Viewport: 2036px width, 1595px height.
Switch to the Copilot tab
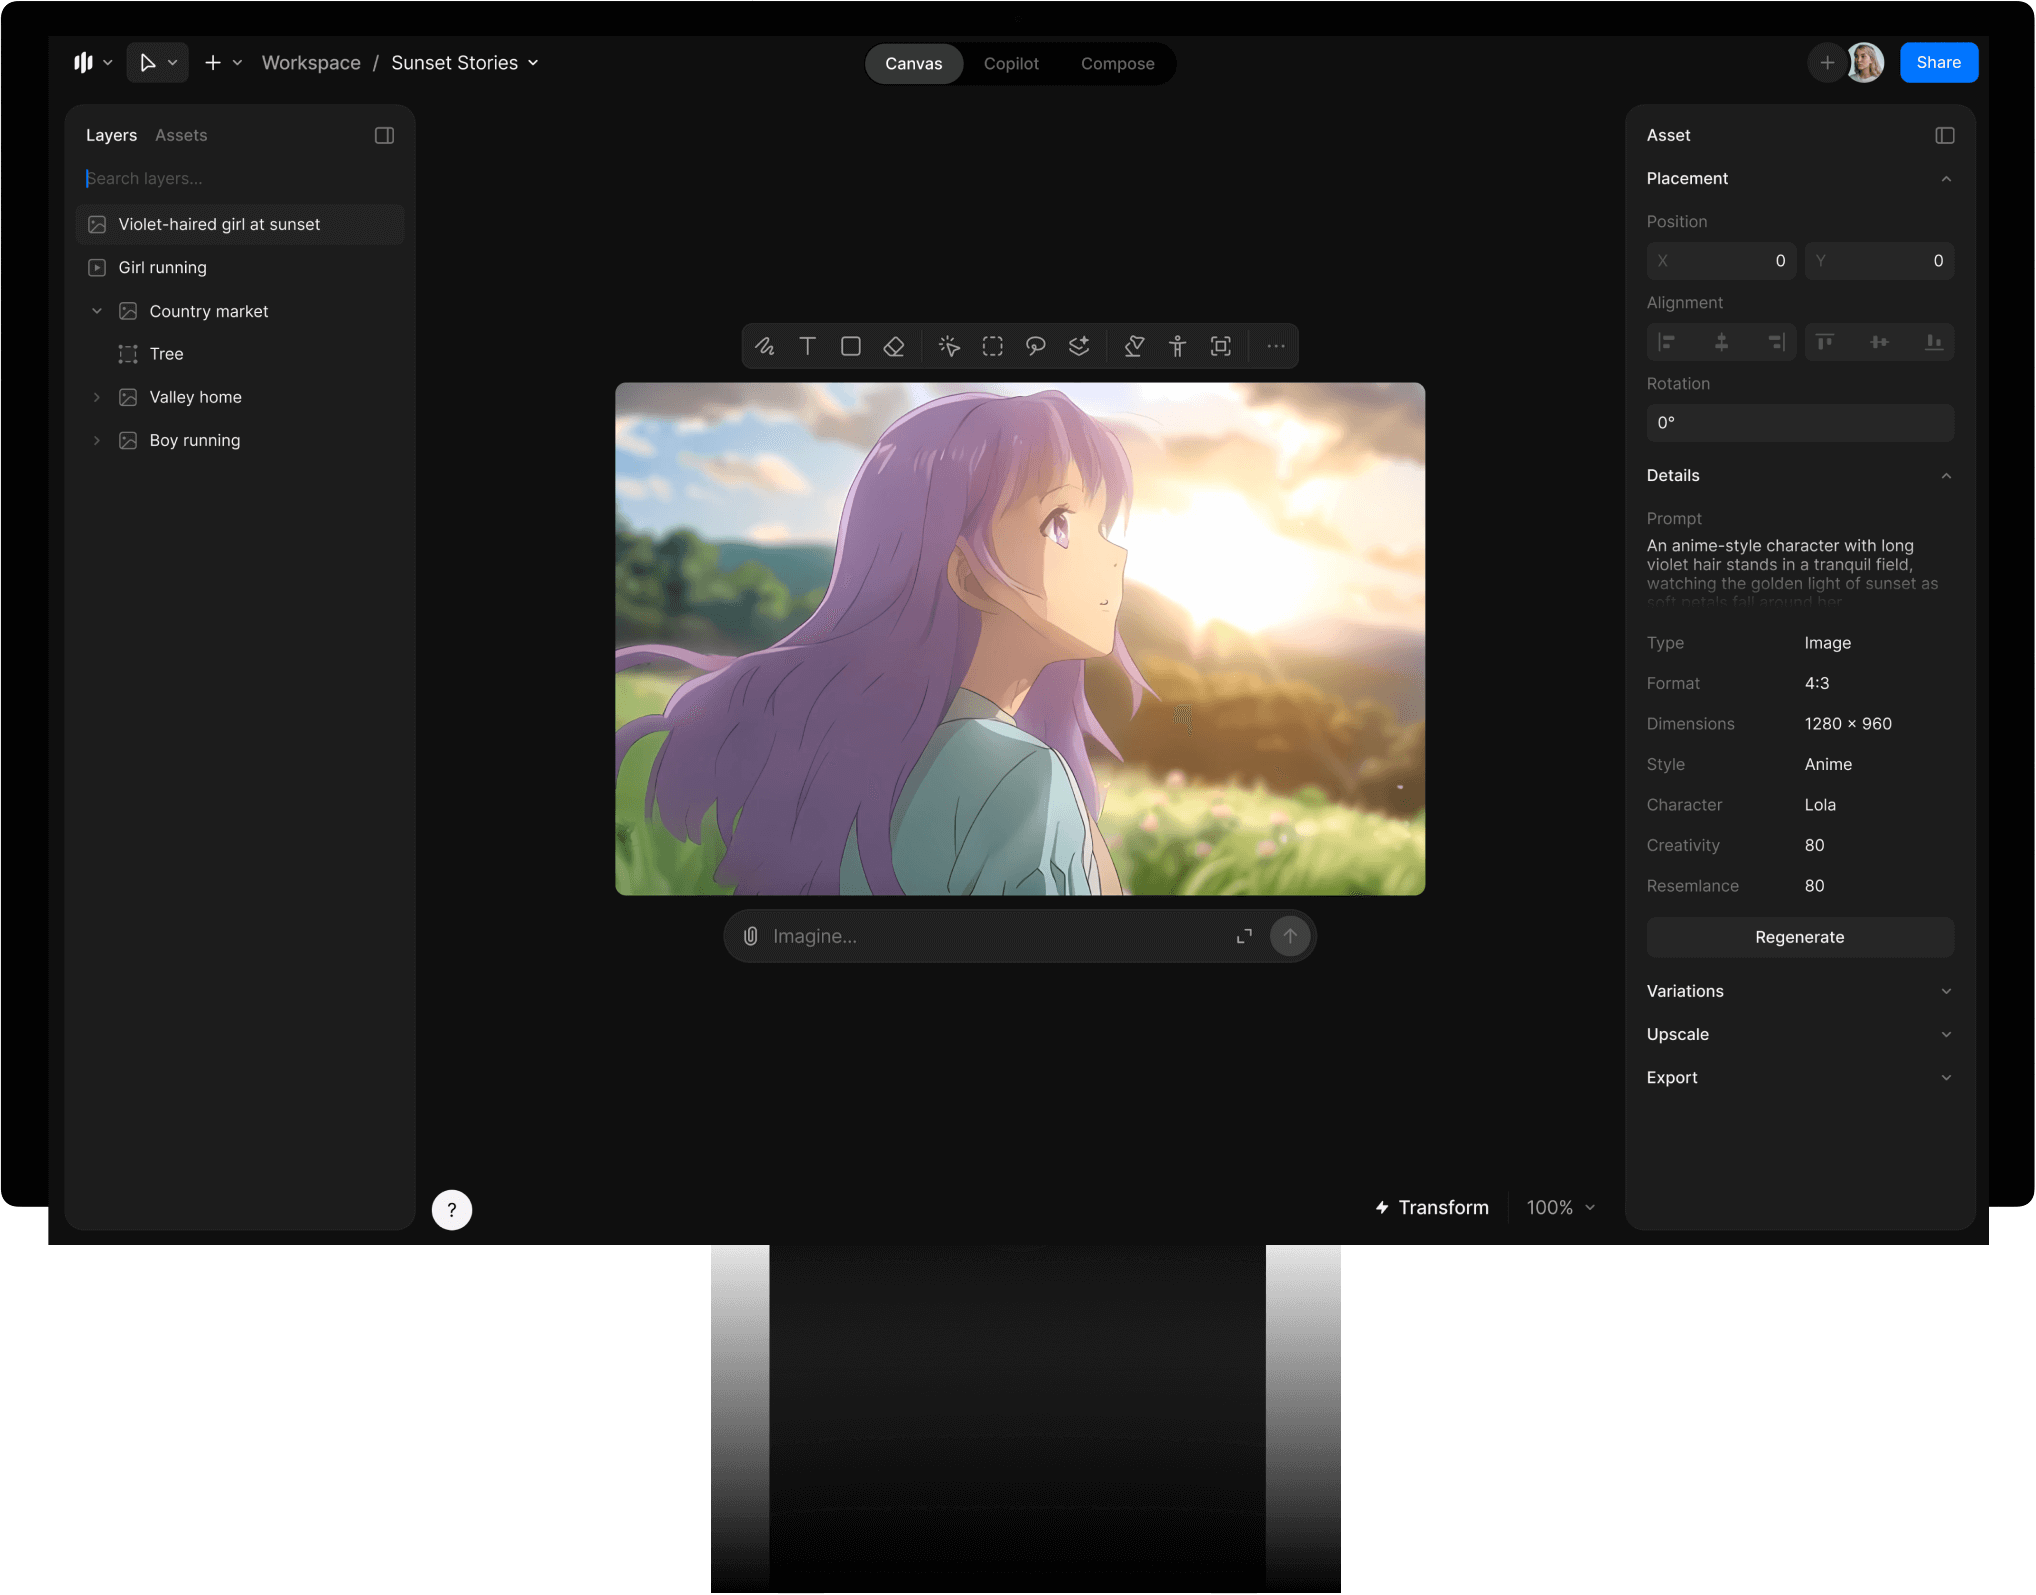click(1010, 63)
